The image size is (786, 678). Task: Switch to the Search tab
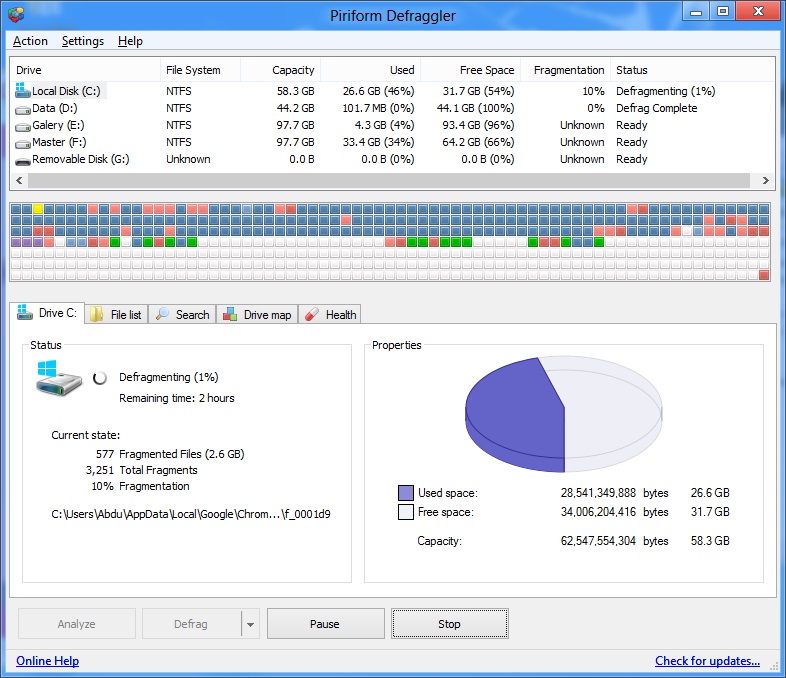(x=182, y=315)
